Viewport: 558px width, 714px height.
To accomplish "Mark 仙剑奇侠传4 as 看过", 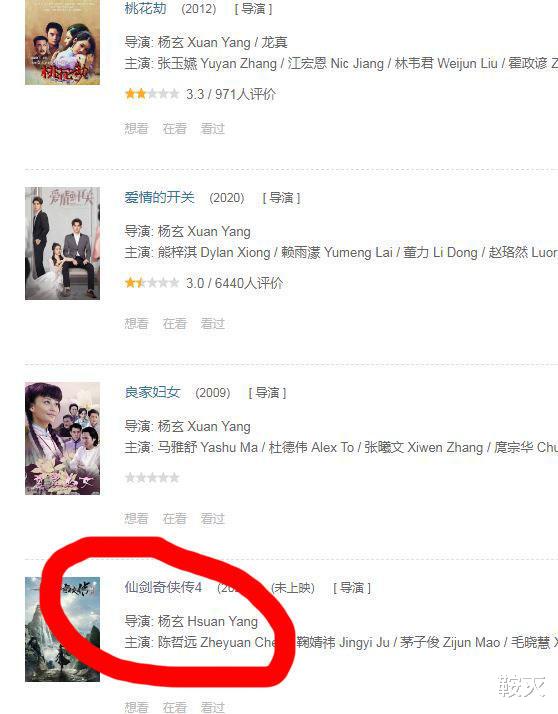I will click(x=213, y=707).
